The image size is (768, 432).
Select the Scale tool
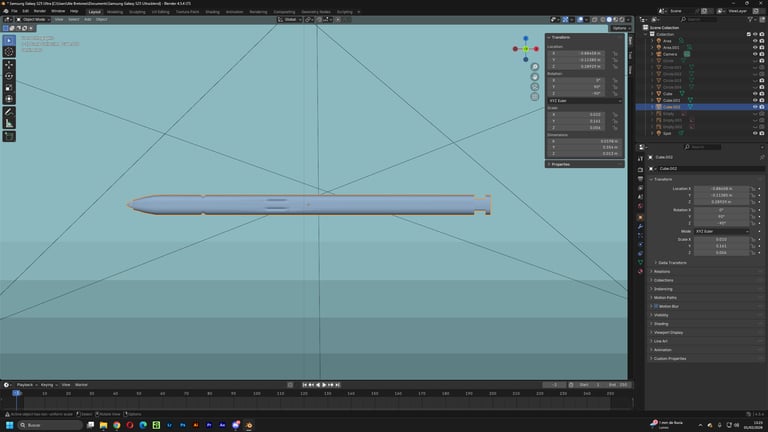click(x=9, y=88)
